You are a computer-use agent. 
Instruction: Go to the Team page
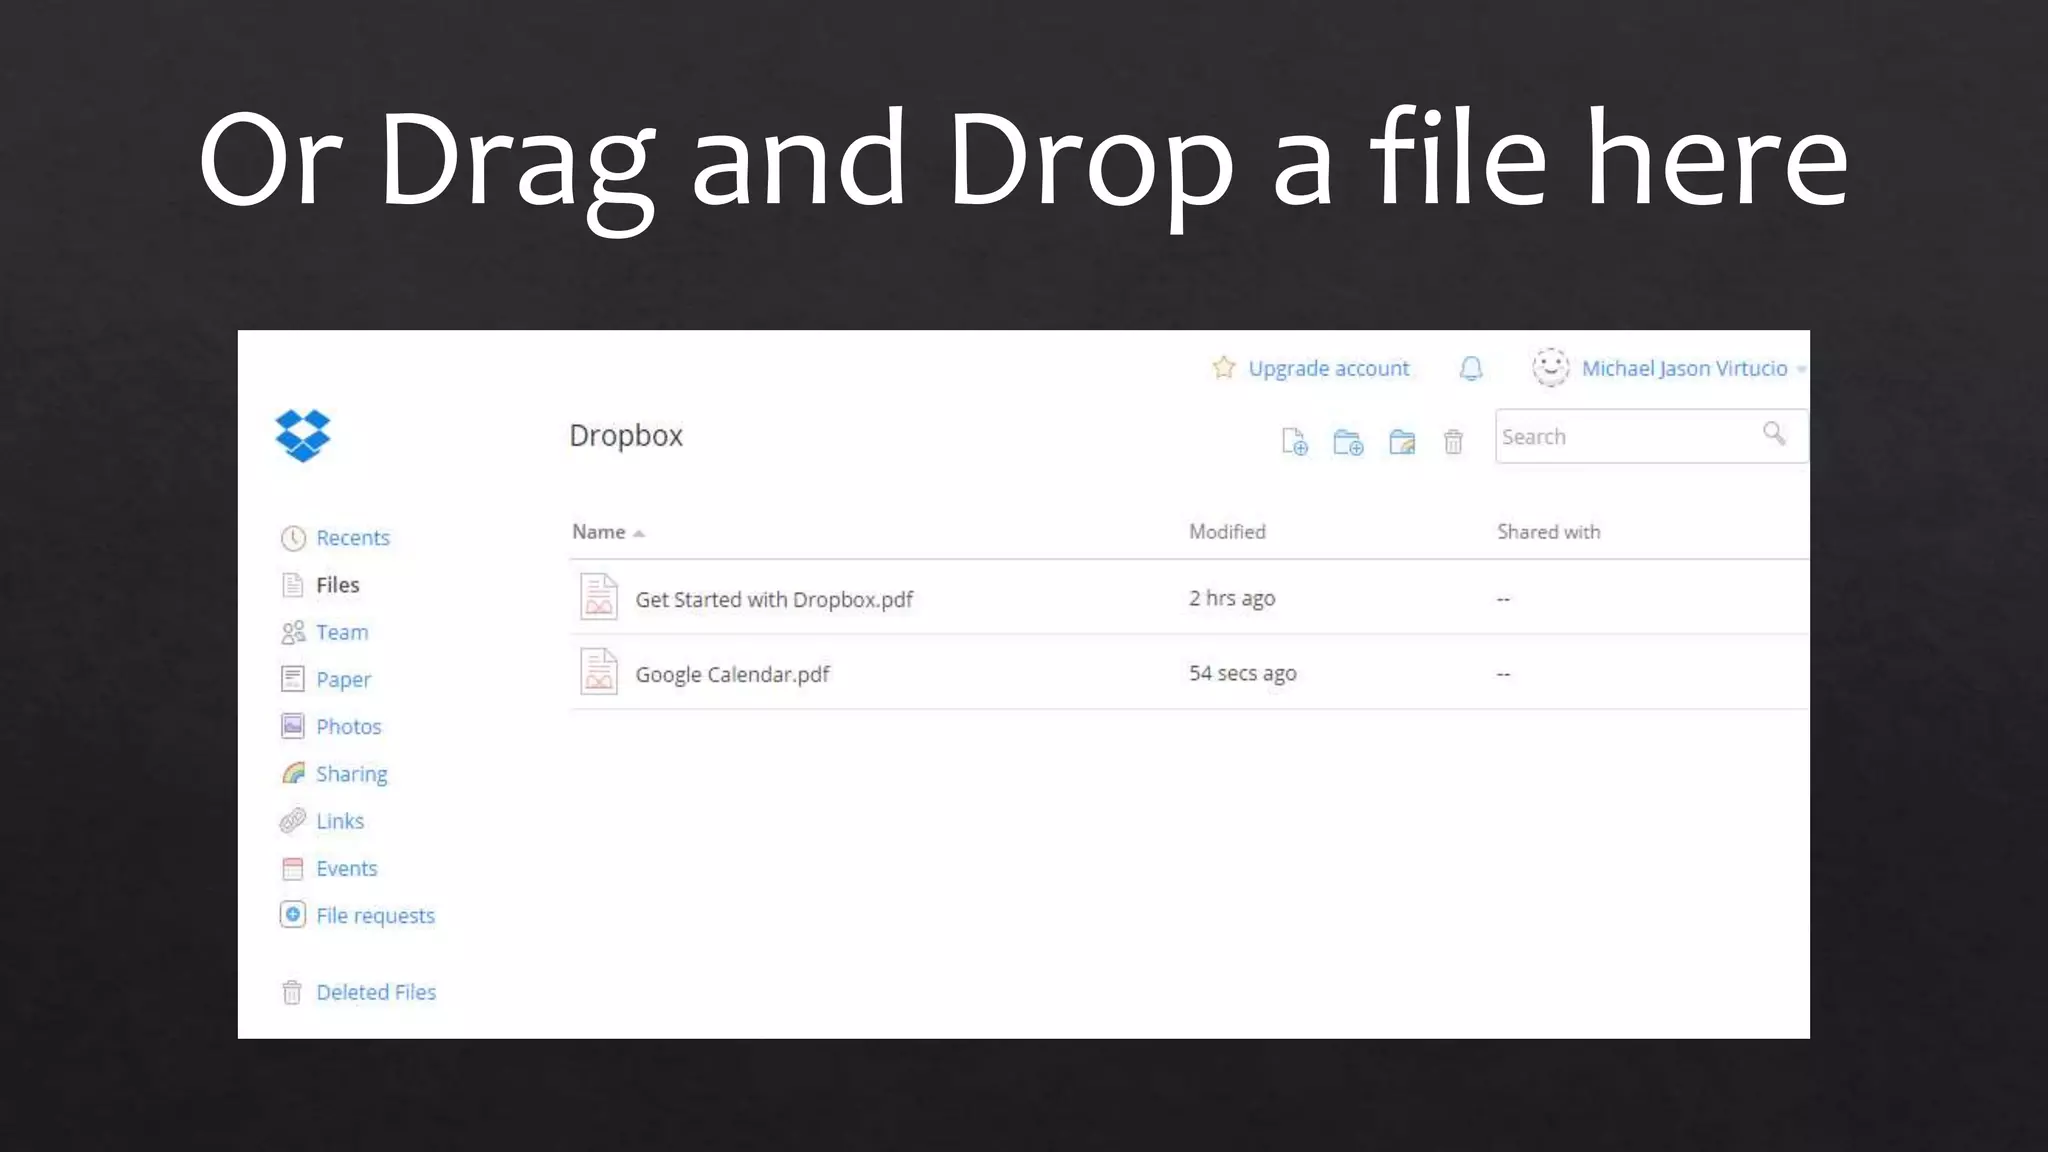pyautogui.click(x=342, y=632)
